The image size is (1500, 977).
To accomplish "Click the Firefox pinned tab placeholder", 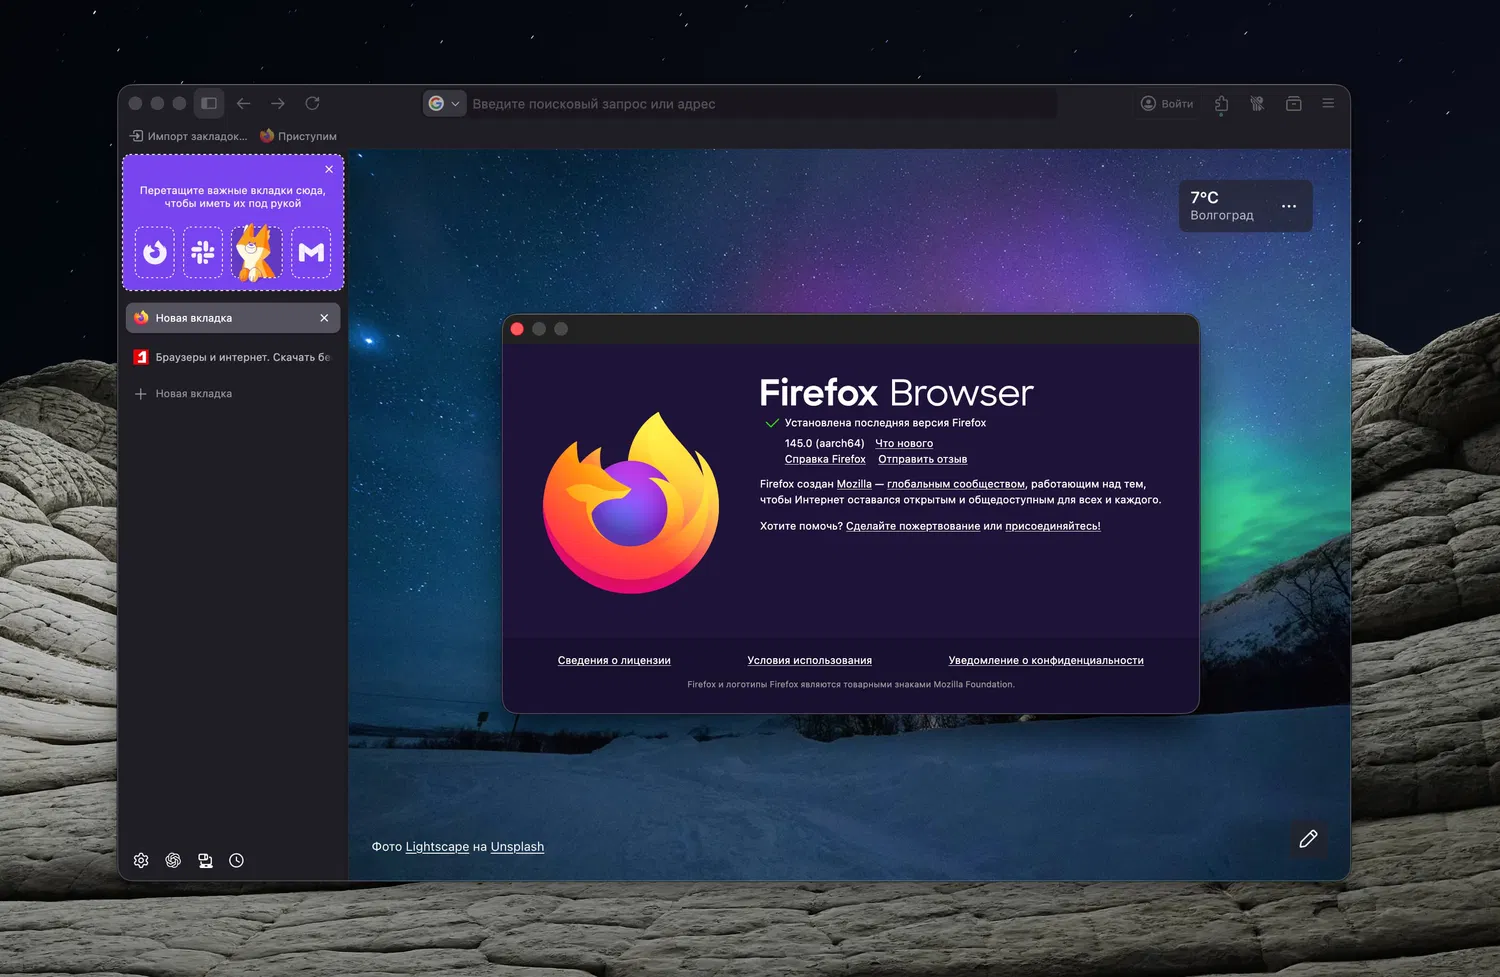I will coord(155,252).
